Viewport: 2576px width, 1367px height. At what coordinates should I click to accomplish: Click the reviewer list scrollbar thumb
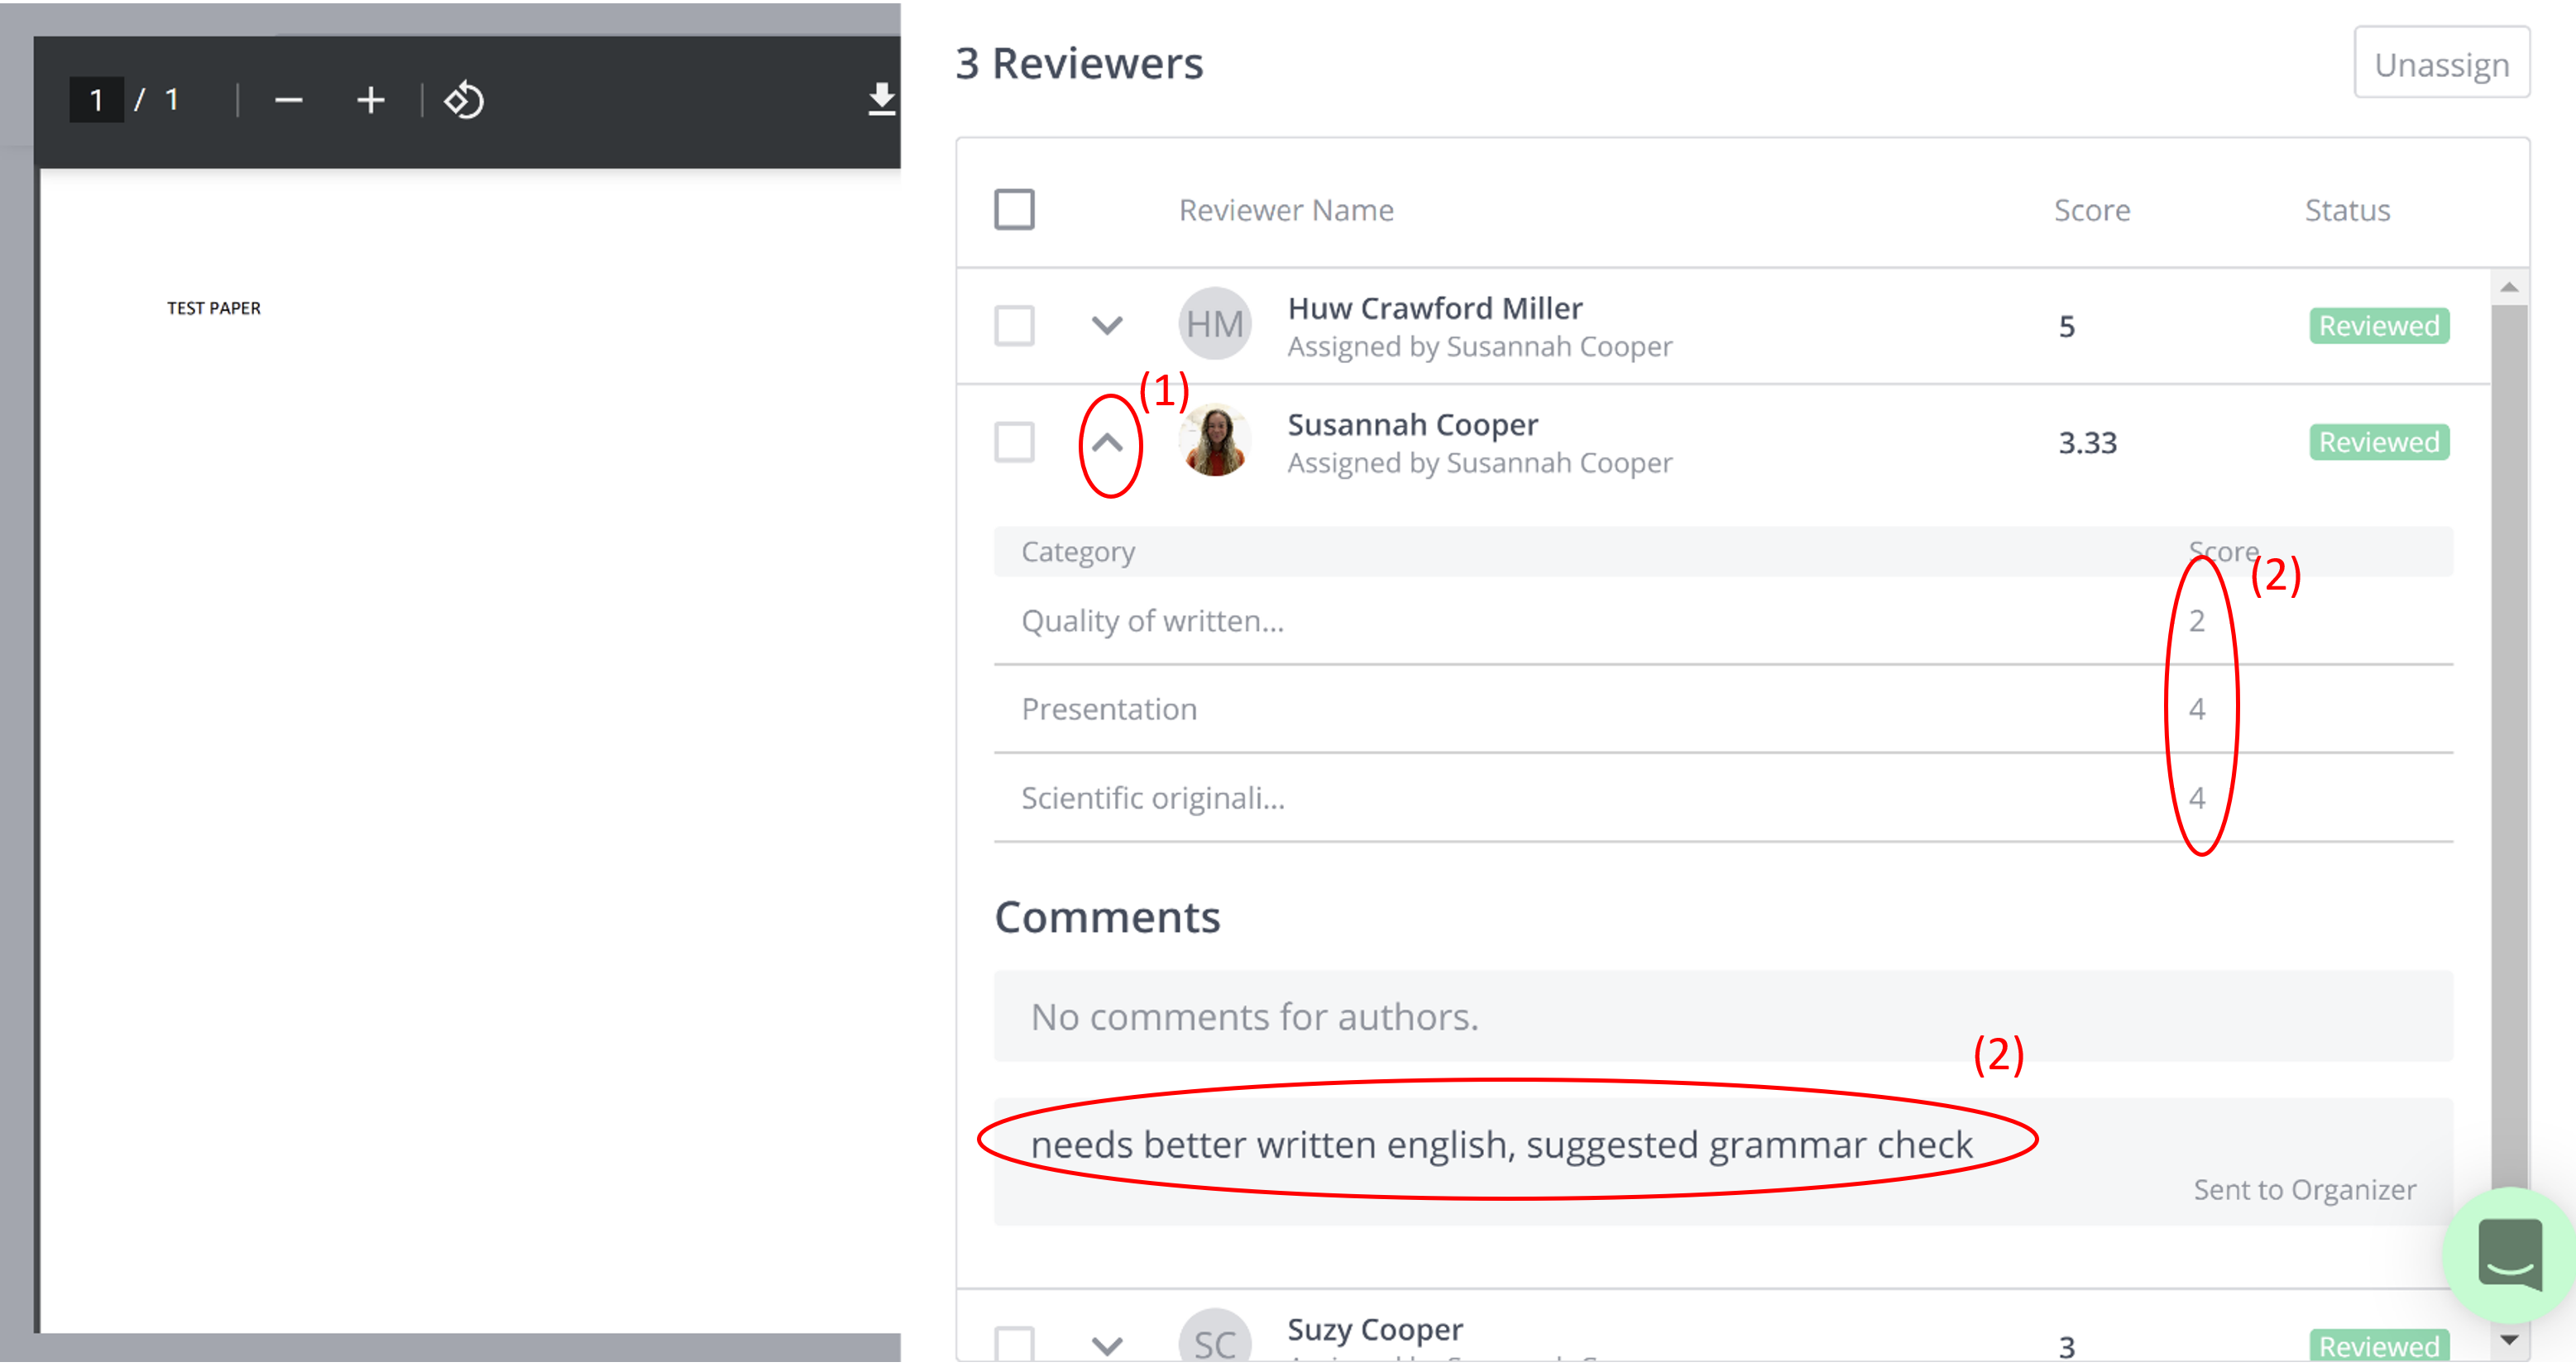point(2509,750)
